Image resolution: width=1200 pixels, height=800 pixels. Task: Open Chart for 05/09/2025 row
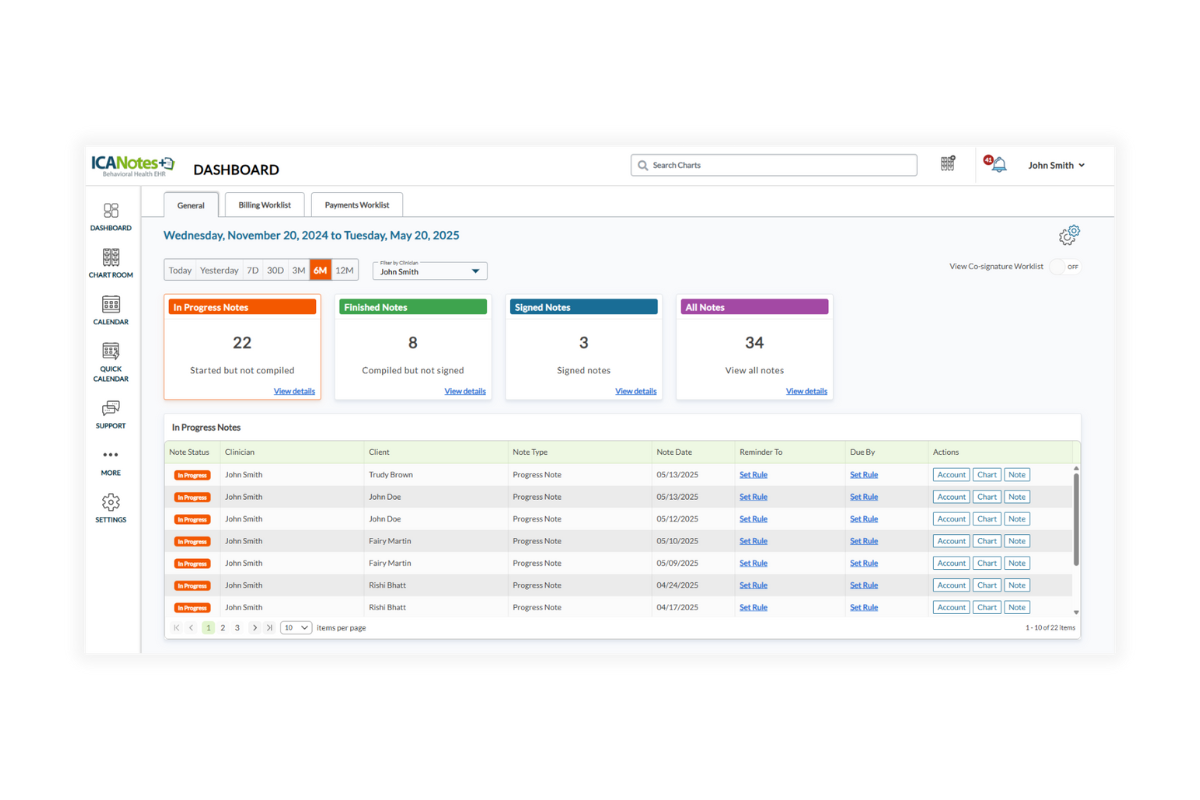pos(987,563)
